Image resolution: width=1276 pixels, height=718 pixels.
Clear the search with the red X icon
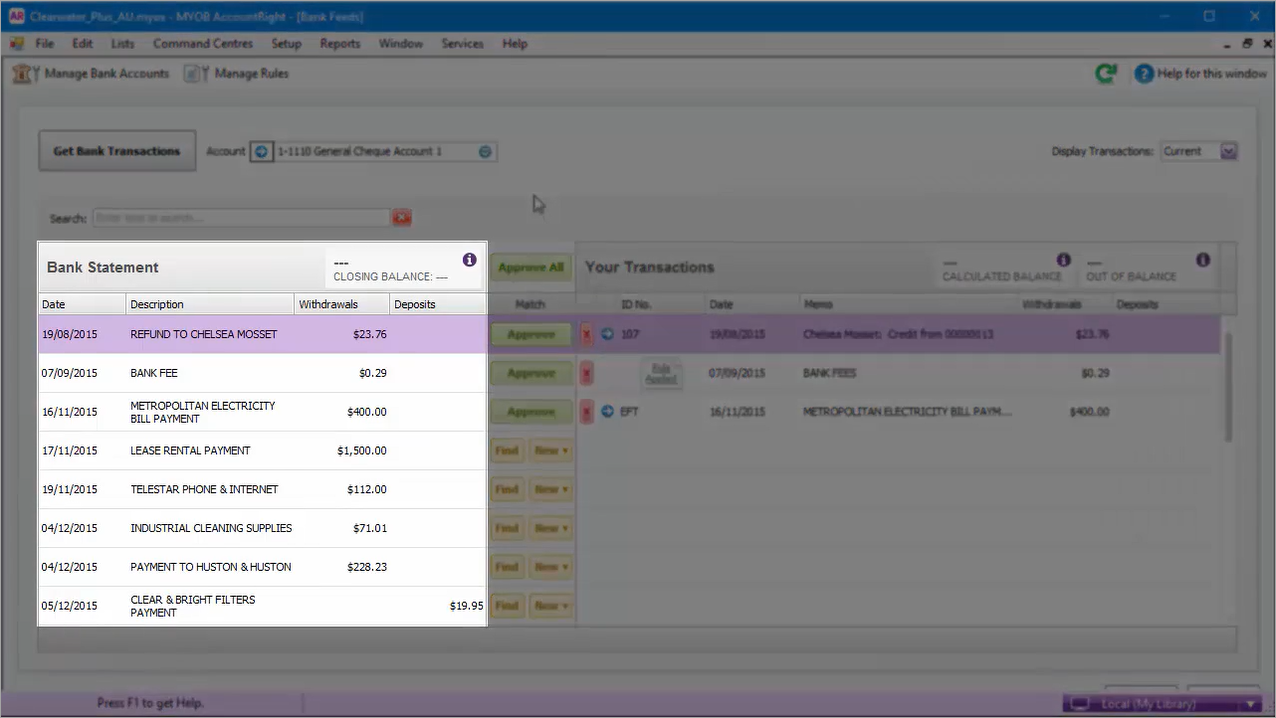(402, 218)
